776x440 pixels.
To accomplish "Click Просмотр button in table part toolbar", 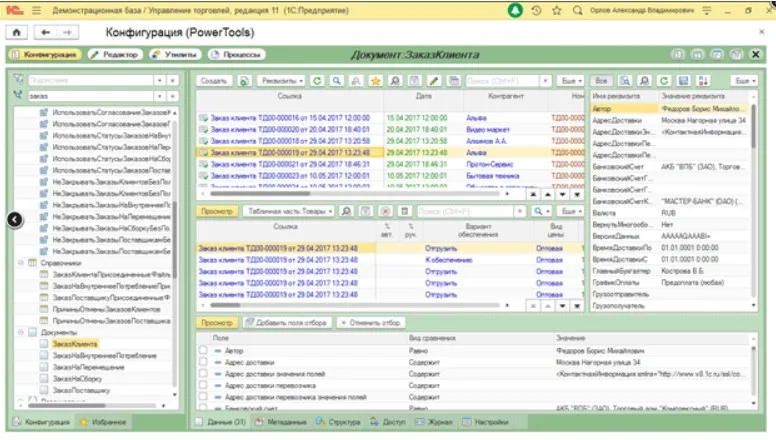I will pyautogui.click(x=217, y=211).
